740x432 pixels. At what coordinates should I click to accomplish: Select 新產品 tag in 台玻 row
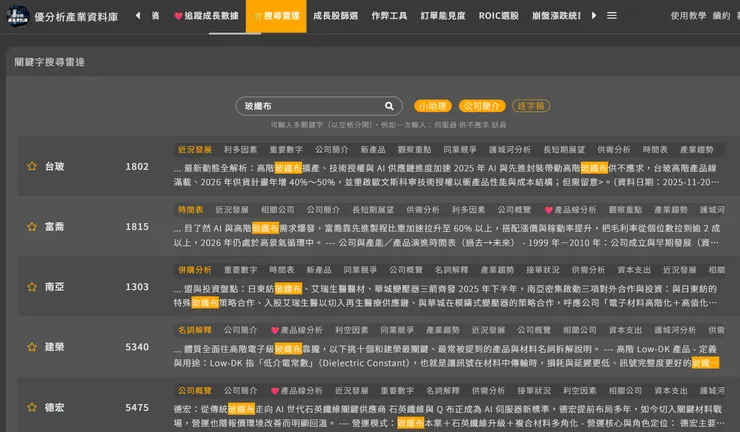[373, 150]
